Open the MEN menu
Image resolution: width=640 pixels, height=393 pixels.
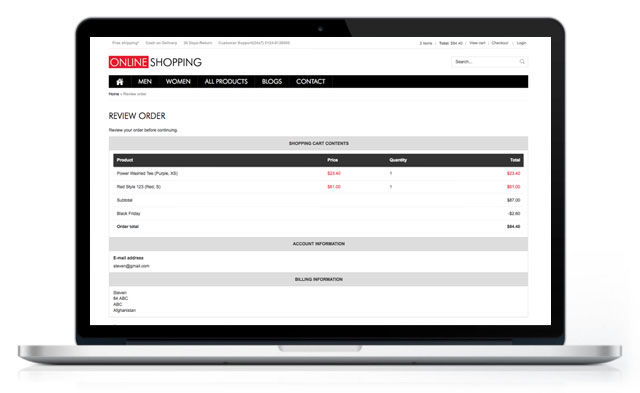(144, 82)
